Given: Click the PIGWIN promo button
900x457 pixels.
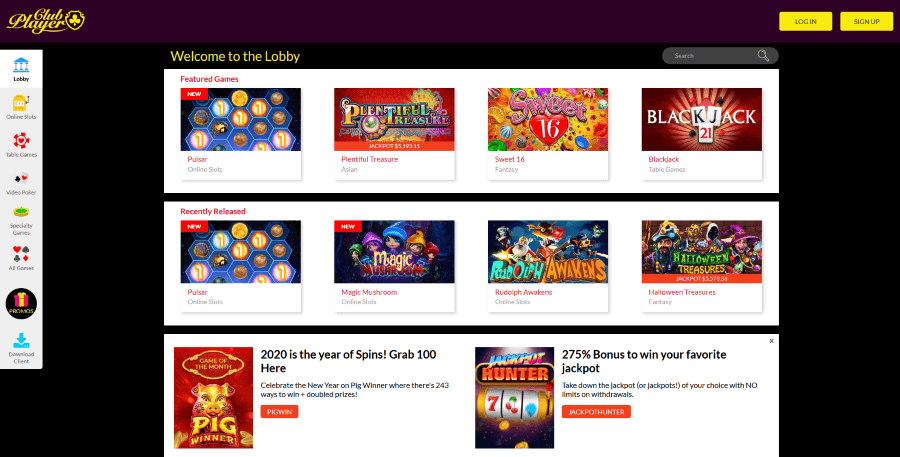Looking at the screenshot, I should (280, 412).
